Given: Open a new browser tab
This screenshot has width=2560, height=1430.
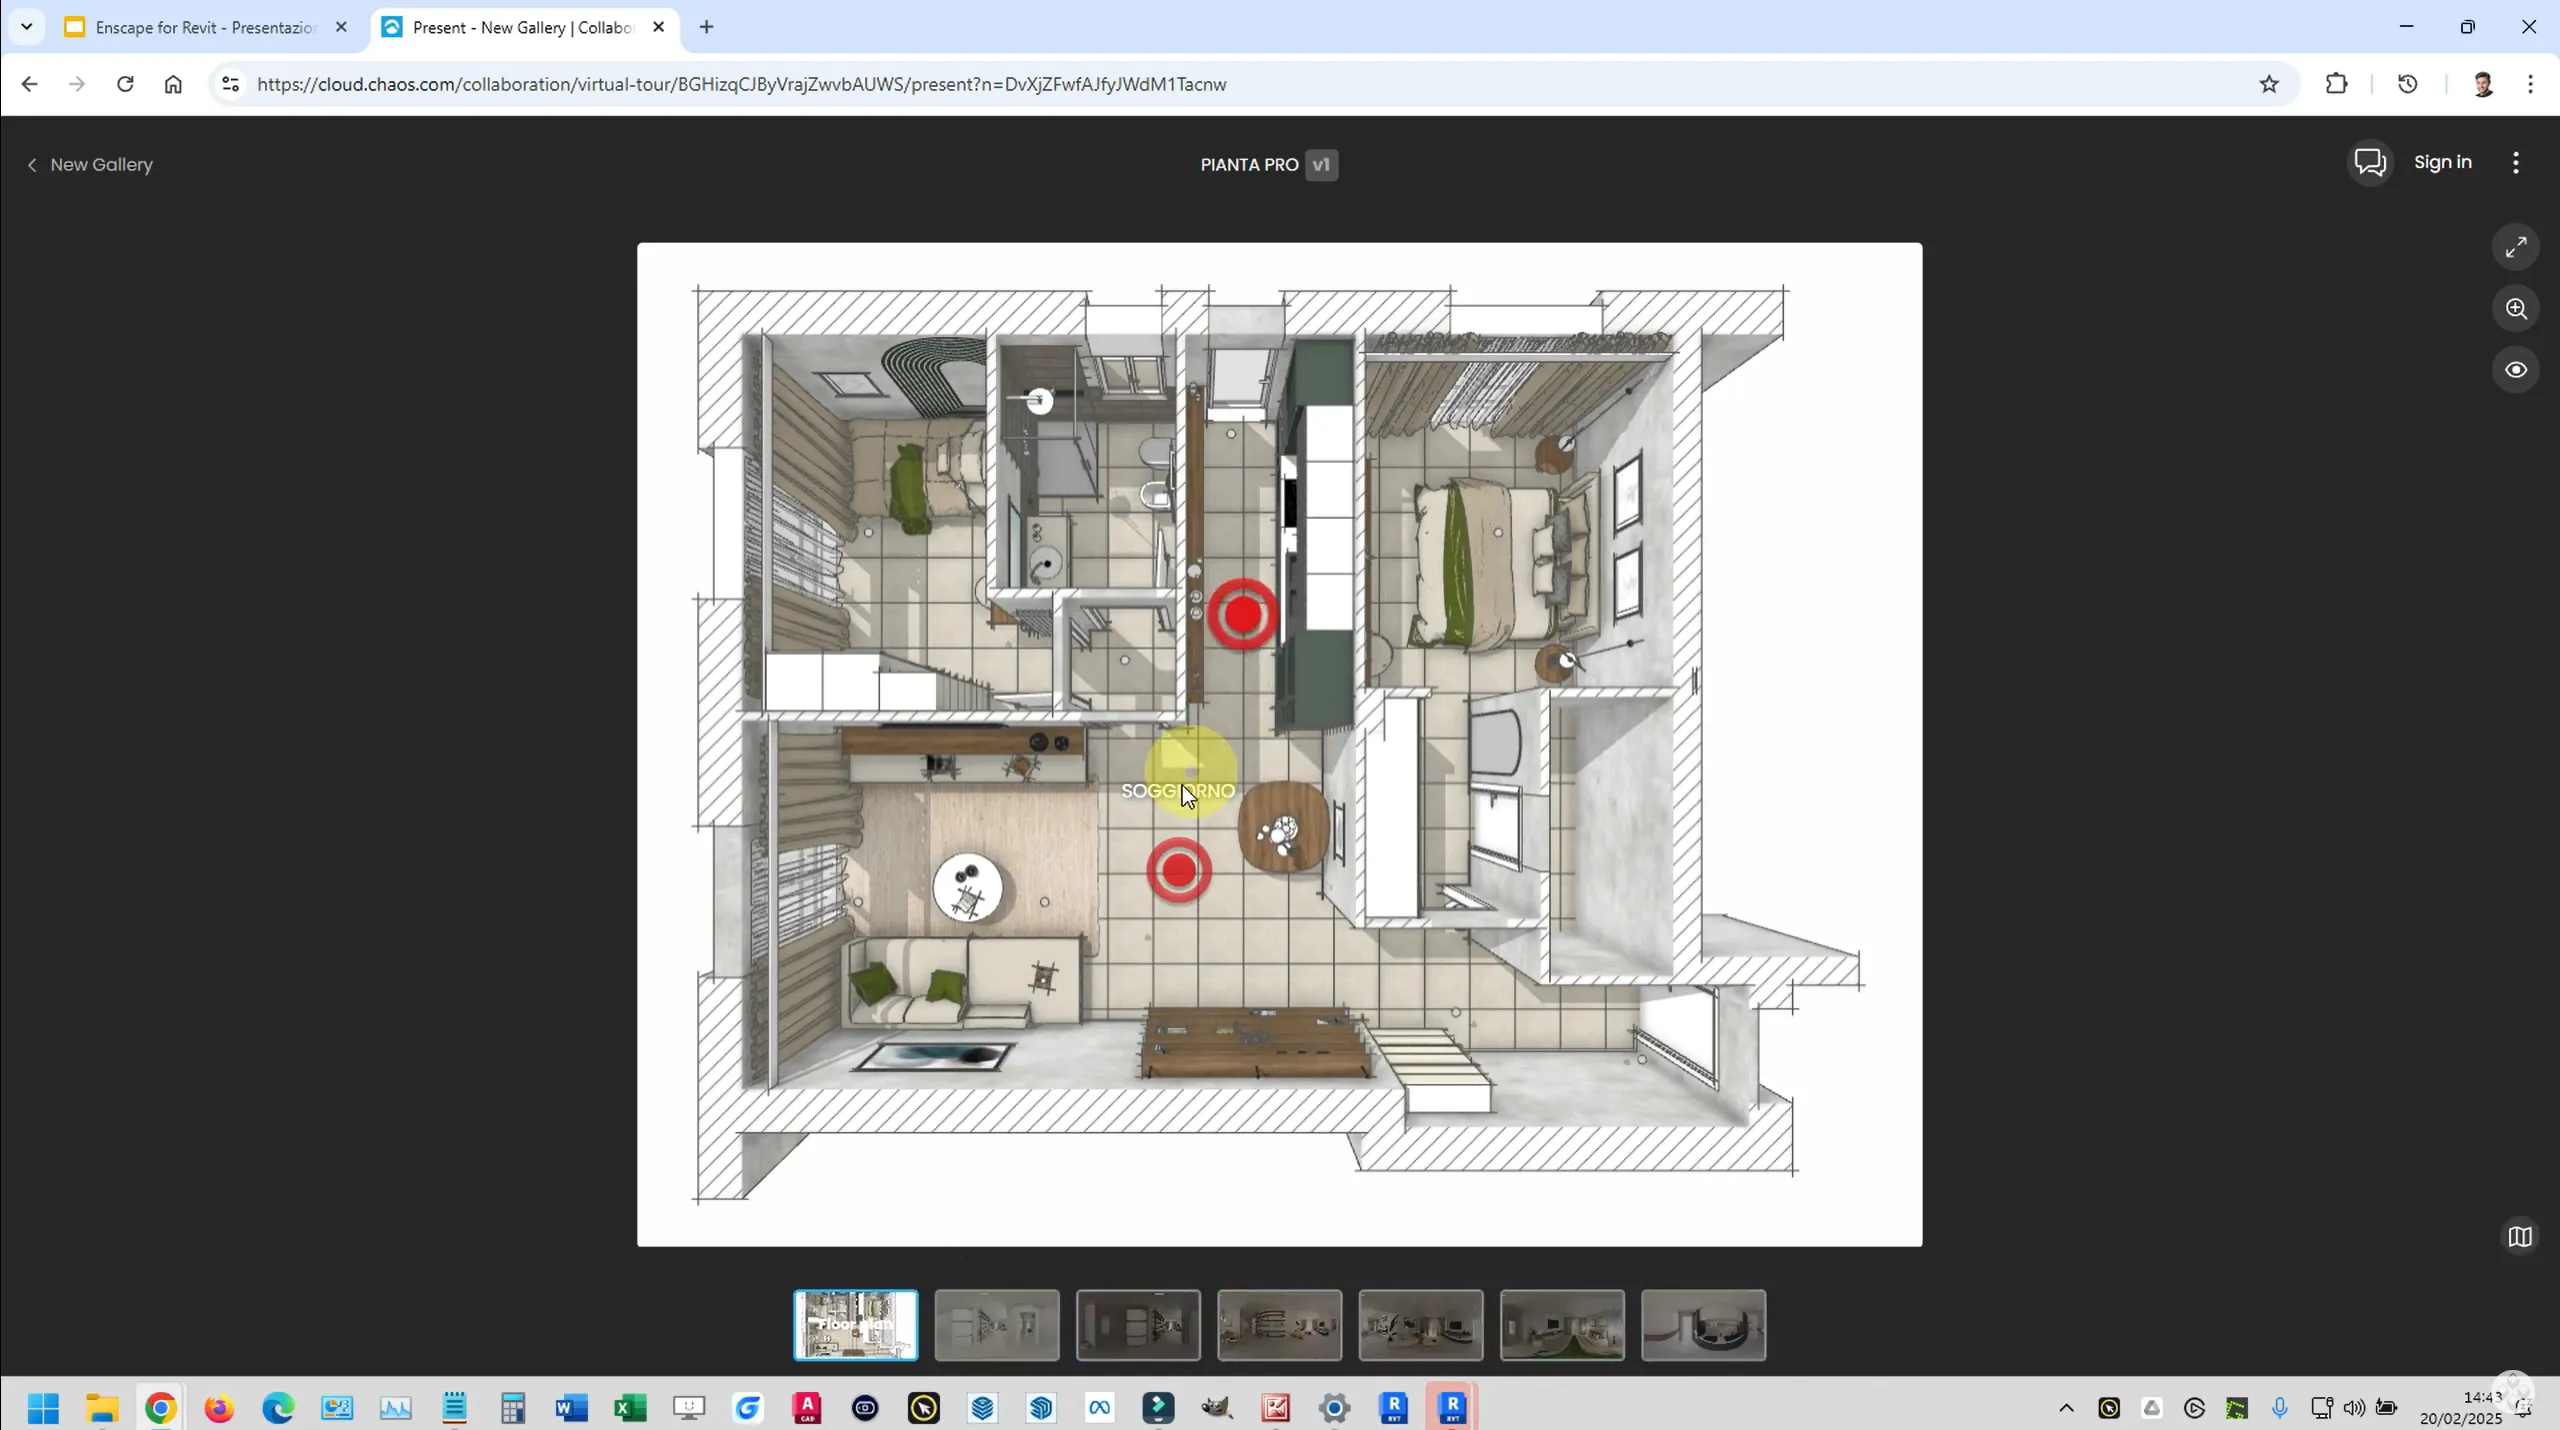Looking at the screenshot, I should pos(707,27).
